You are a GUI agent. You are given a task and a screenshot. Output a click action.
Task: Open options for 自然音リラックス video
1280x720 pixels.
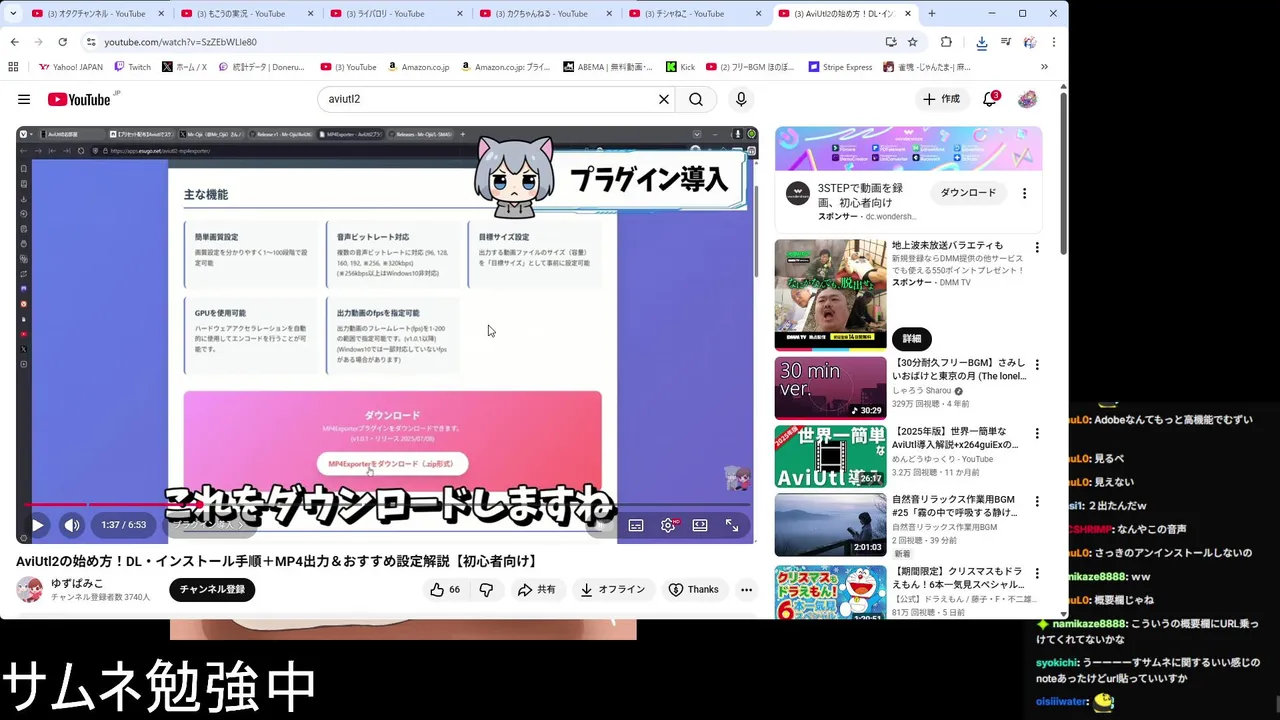coord(1037,501)
